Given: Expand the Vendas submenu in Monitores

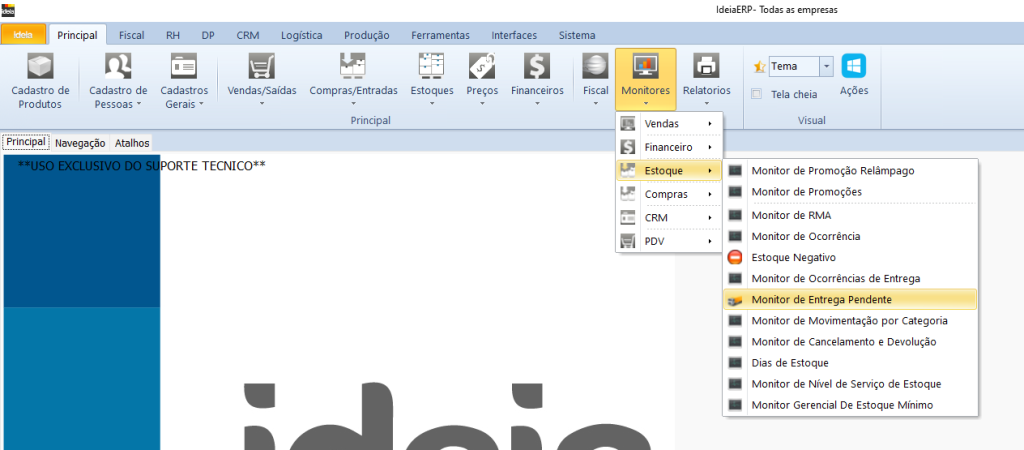Looking at the screenshot, I should click(667, 123).
